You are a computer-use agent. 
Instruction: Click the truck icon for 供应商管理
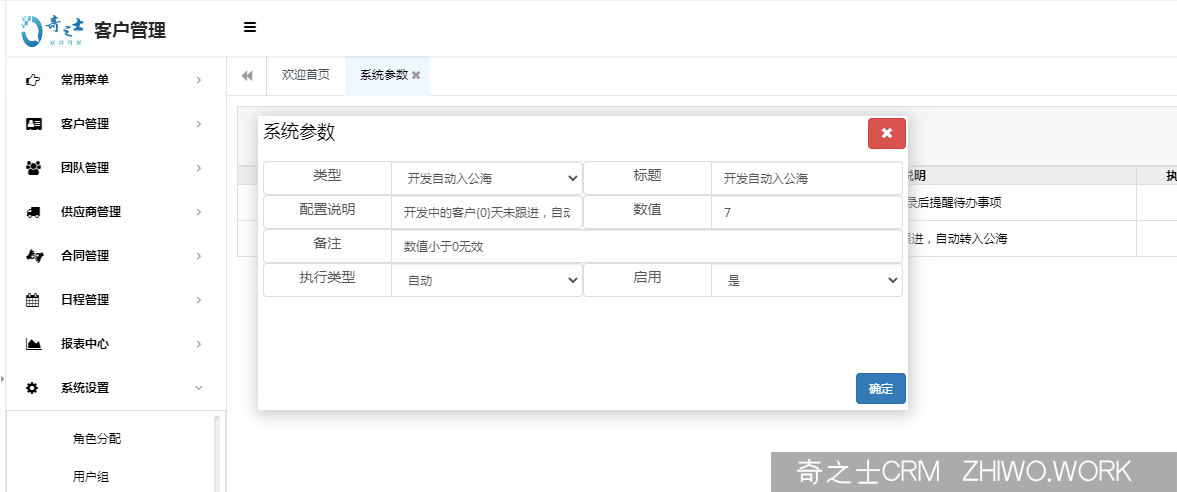coord(33,212)
